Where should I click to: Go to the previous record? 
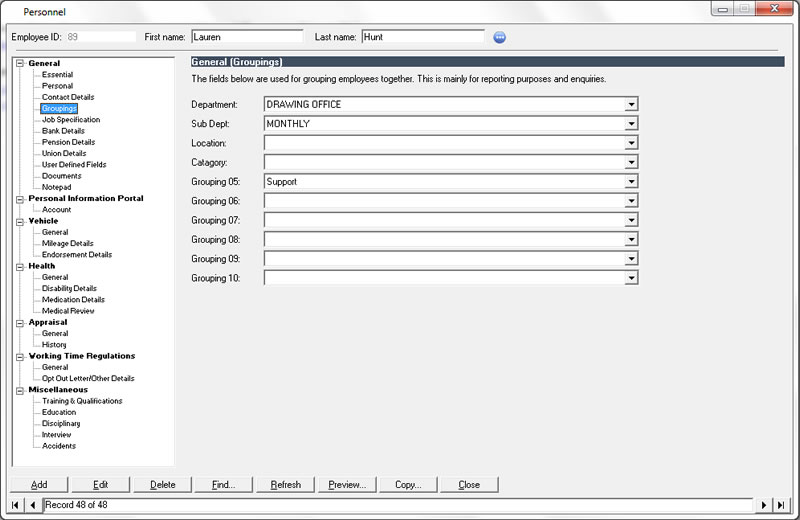click(x=33, y=505)
